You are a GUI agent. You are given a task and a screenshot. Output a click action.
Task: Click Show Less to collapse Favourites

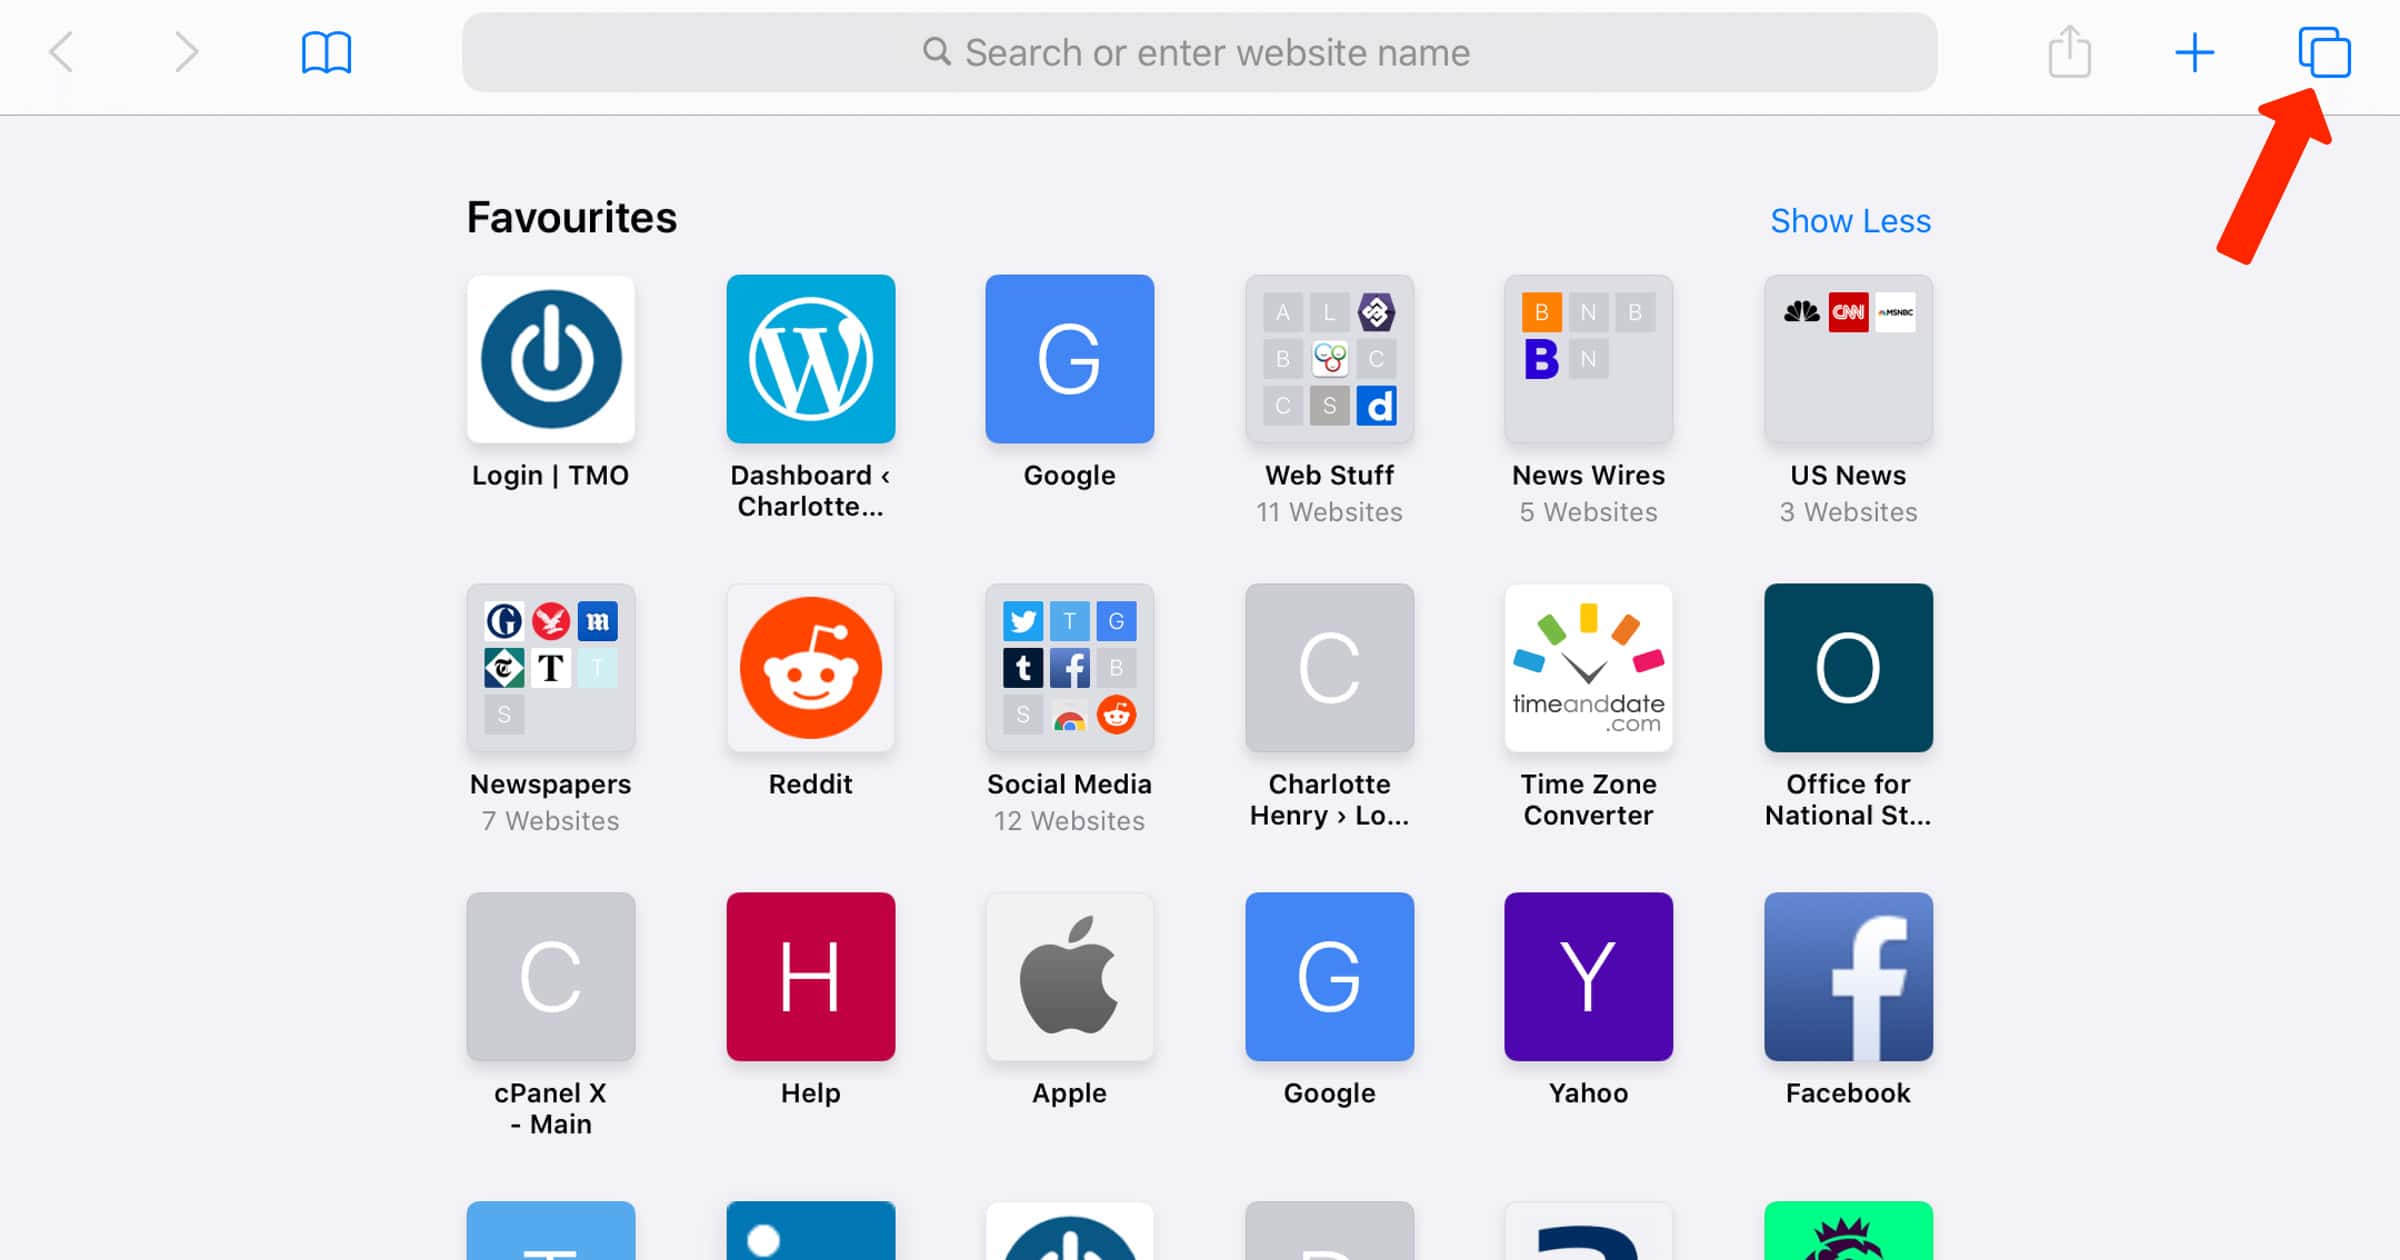click(1851, 221)
